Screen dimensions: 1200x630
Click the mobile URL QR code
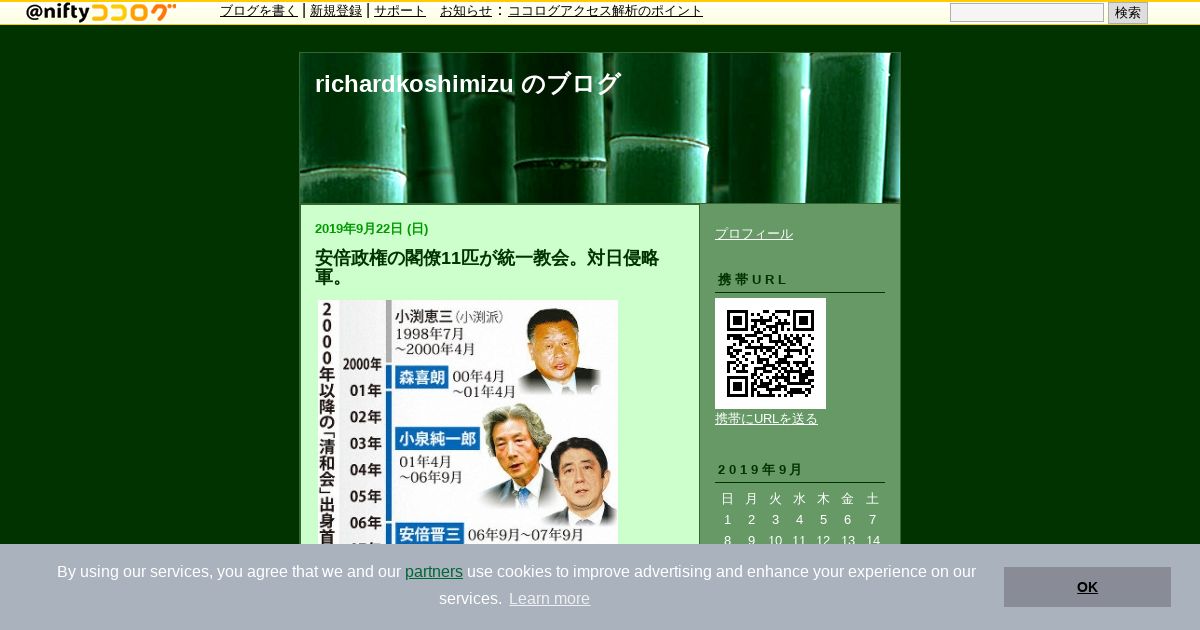[x=770, y=353]
